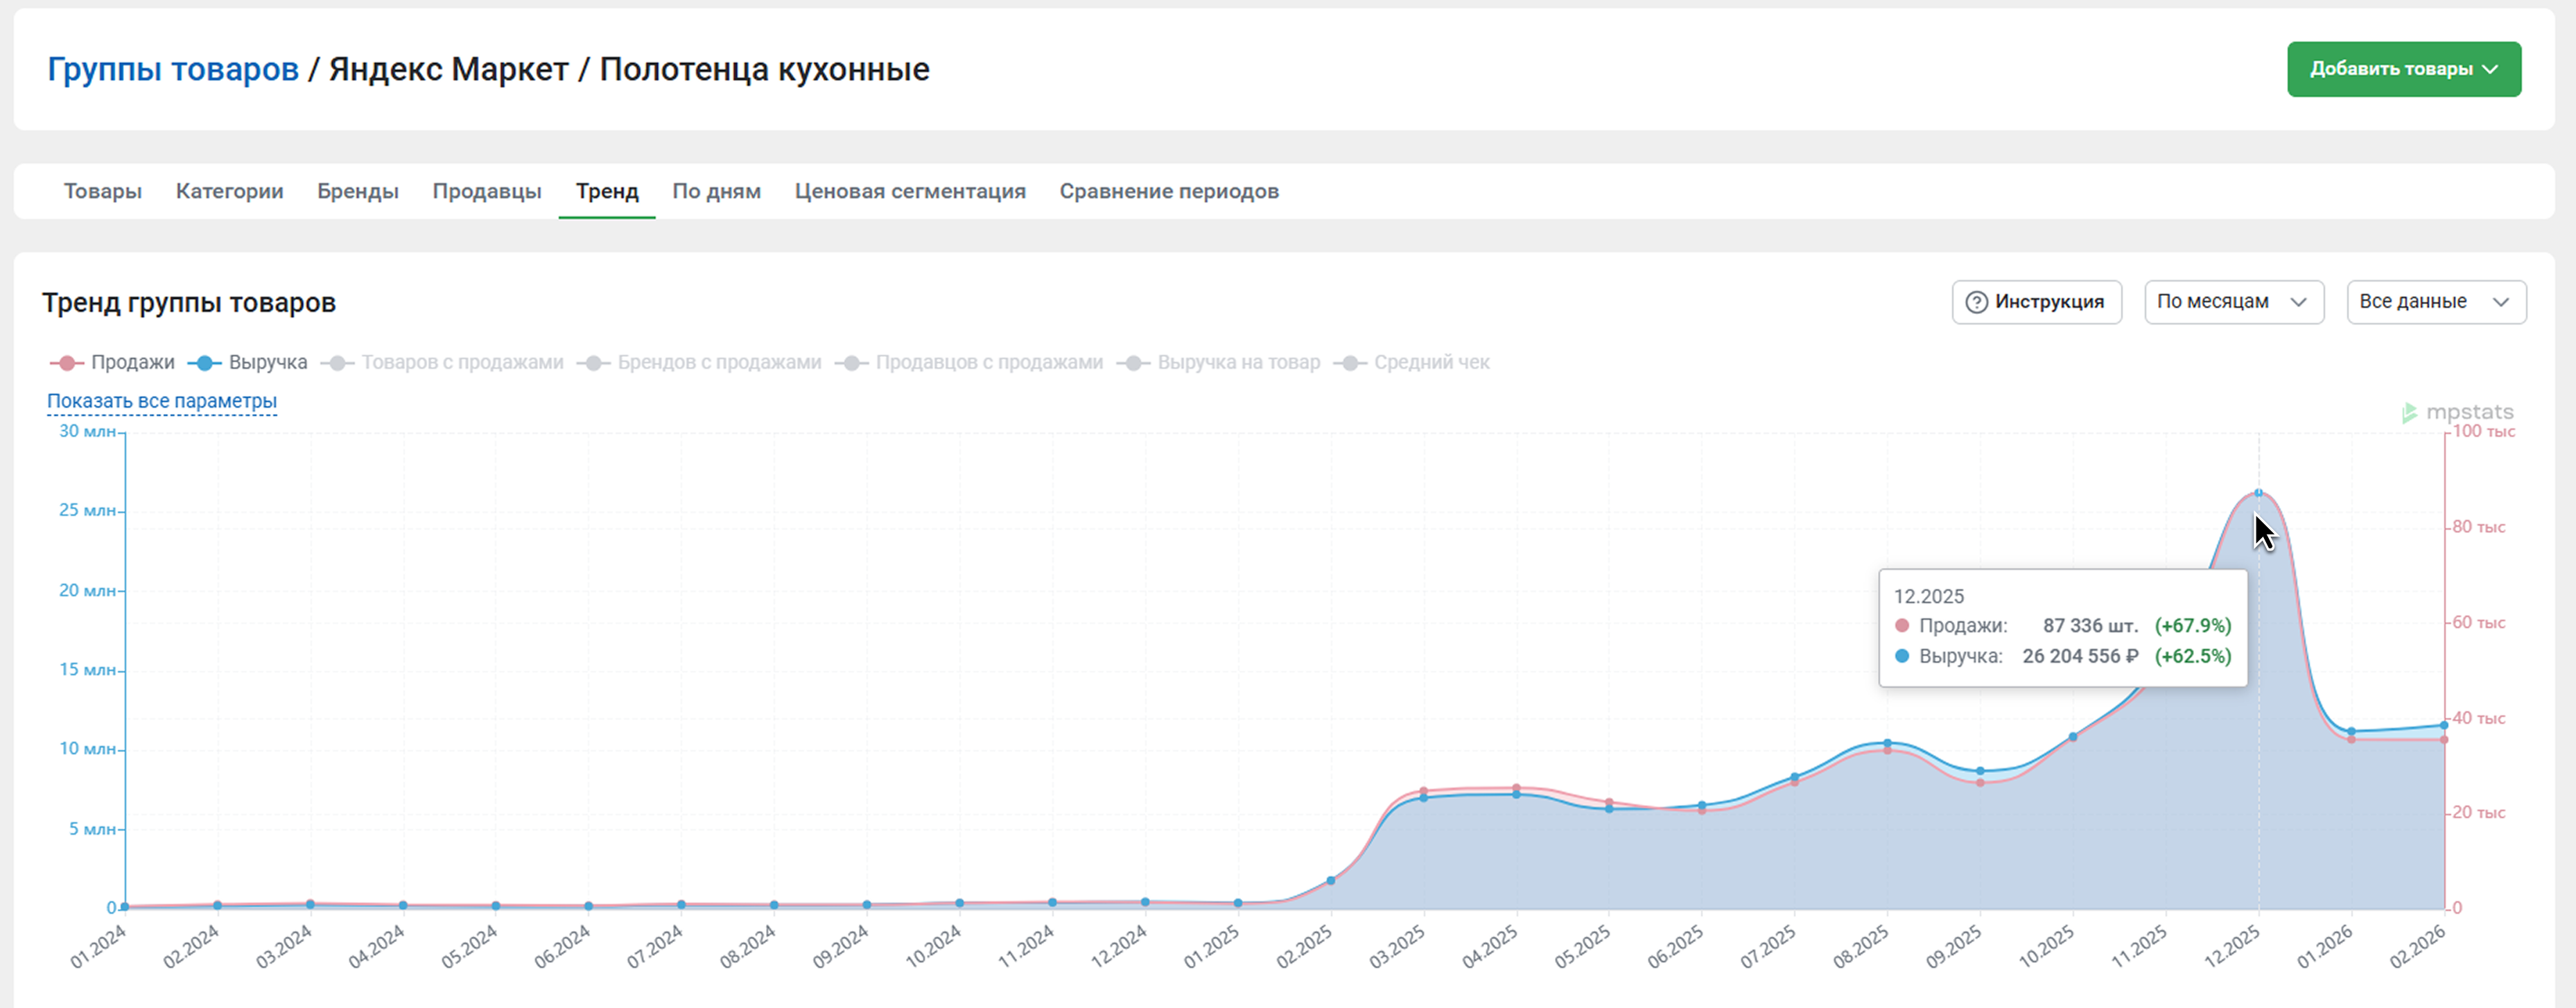Click the chevron on Добавить товары button

pos(2490,69)
